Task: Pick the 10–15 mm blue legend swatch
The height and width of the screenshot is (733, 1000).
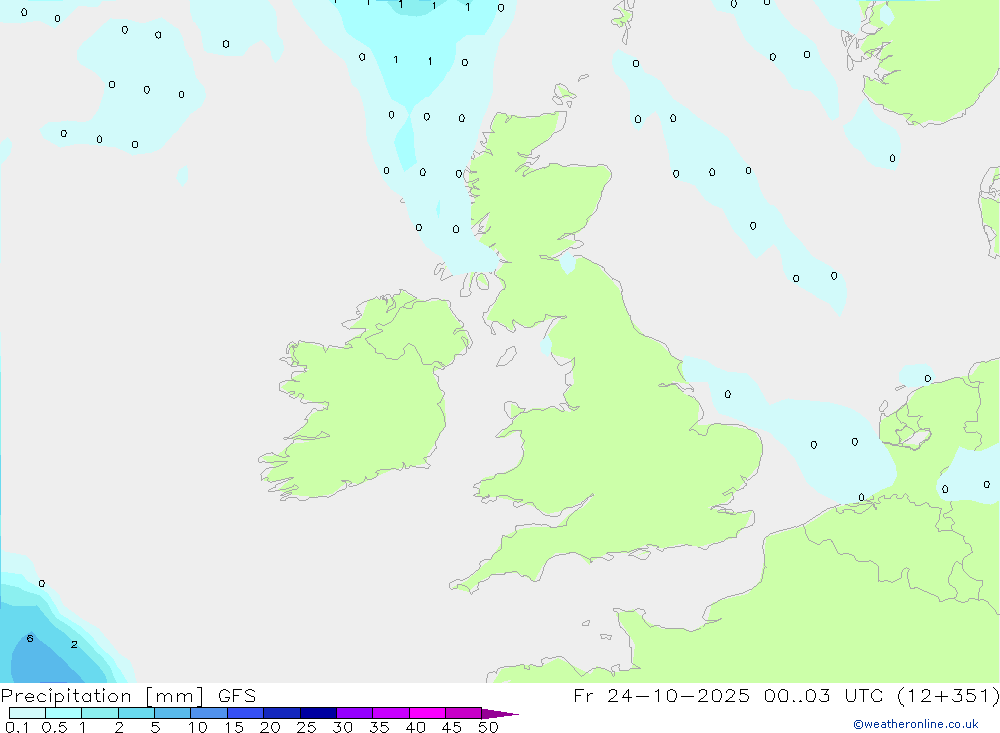Action: [209, 713]
